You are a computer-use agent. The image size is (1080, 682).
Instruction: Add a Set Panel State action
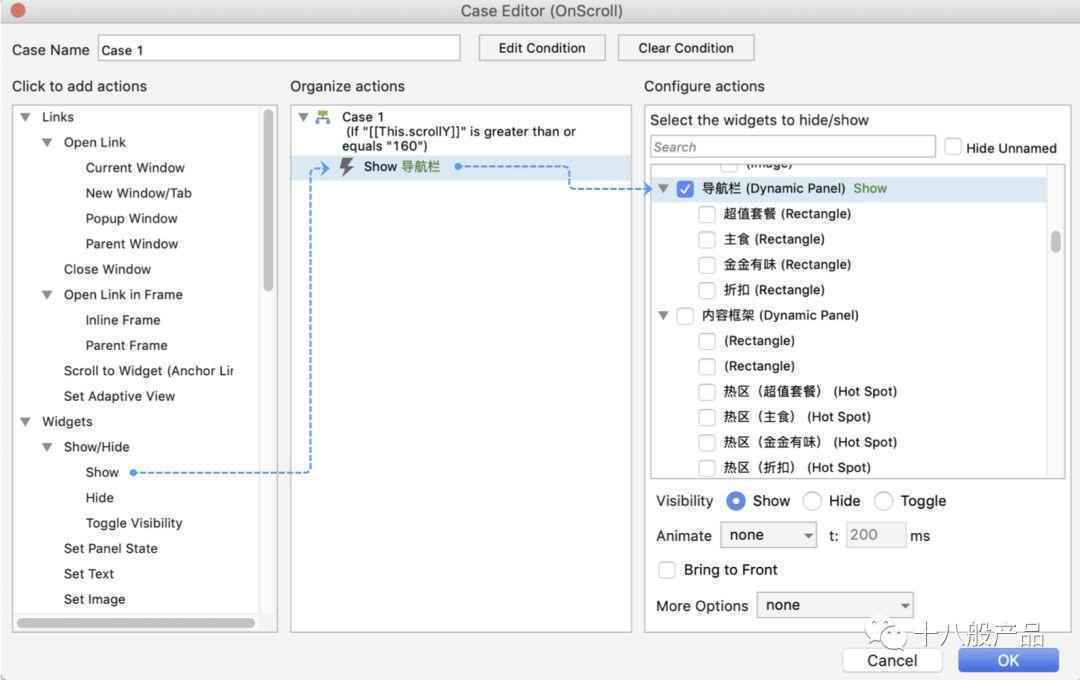tap(111, 549)
